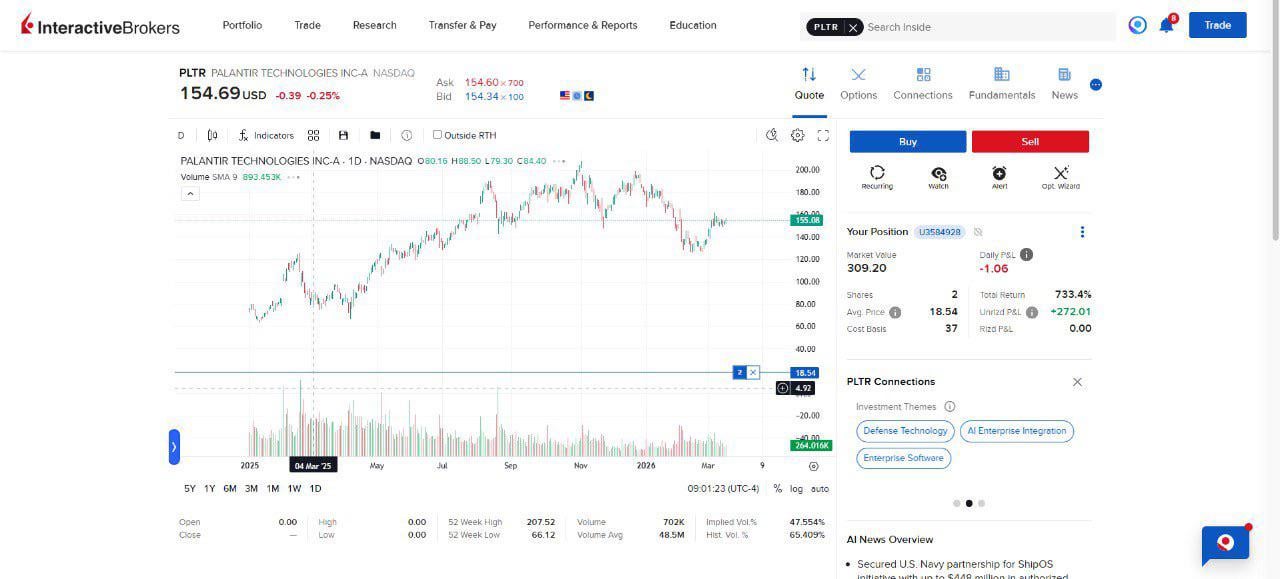This screenshot has height=579, width=1280.
Task: Enter fullscreen chart mode
Action: pos(823,135)
